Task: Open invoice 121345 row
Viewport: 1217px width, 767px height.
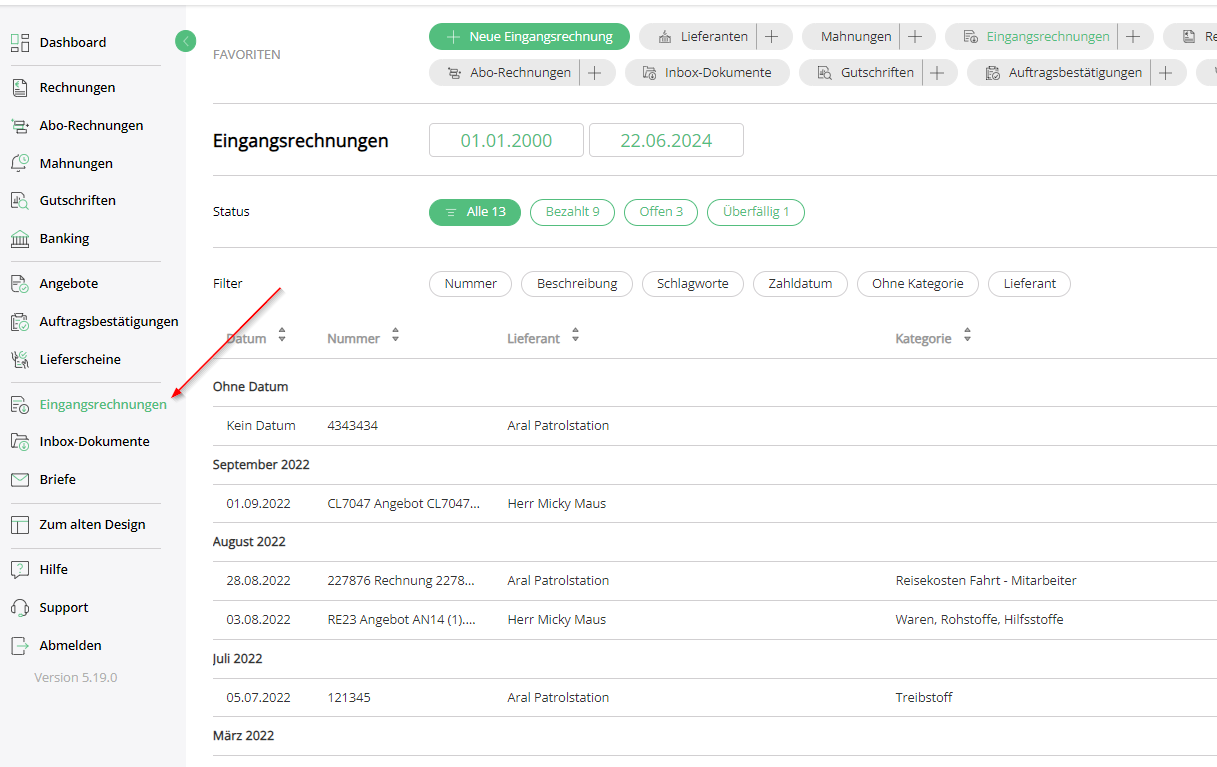Action: coord(715,698)
